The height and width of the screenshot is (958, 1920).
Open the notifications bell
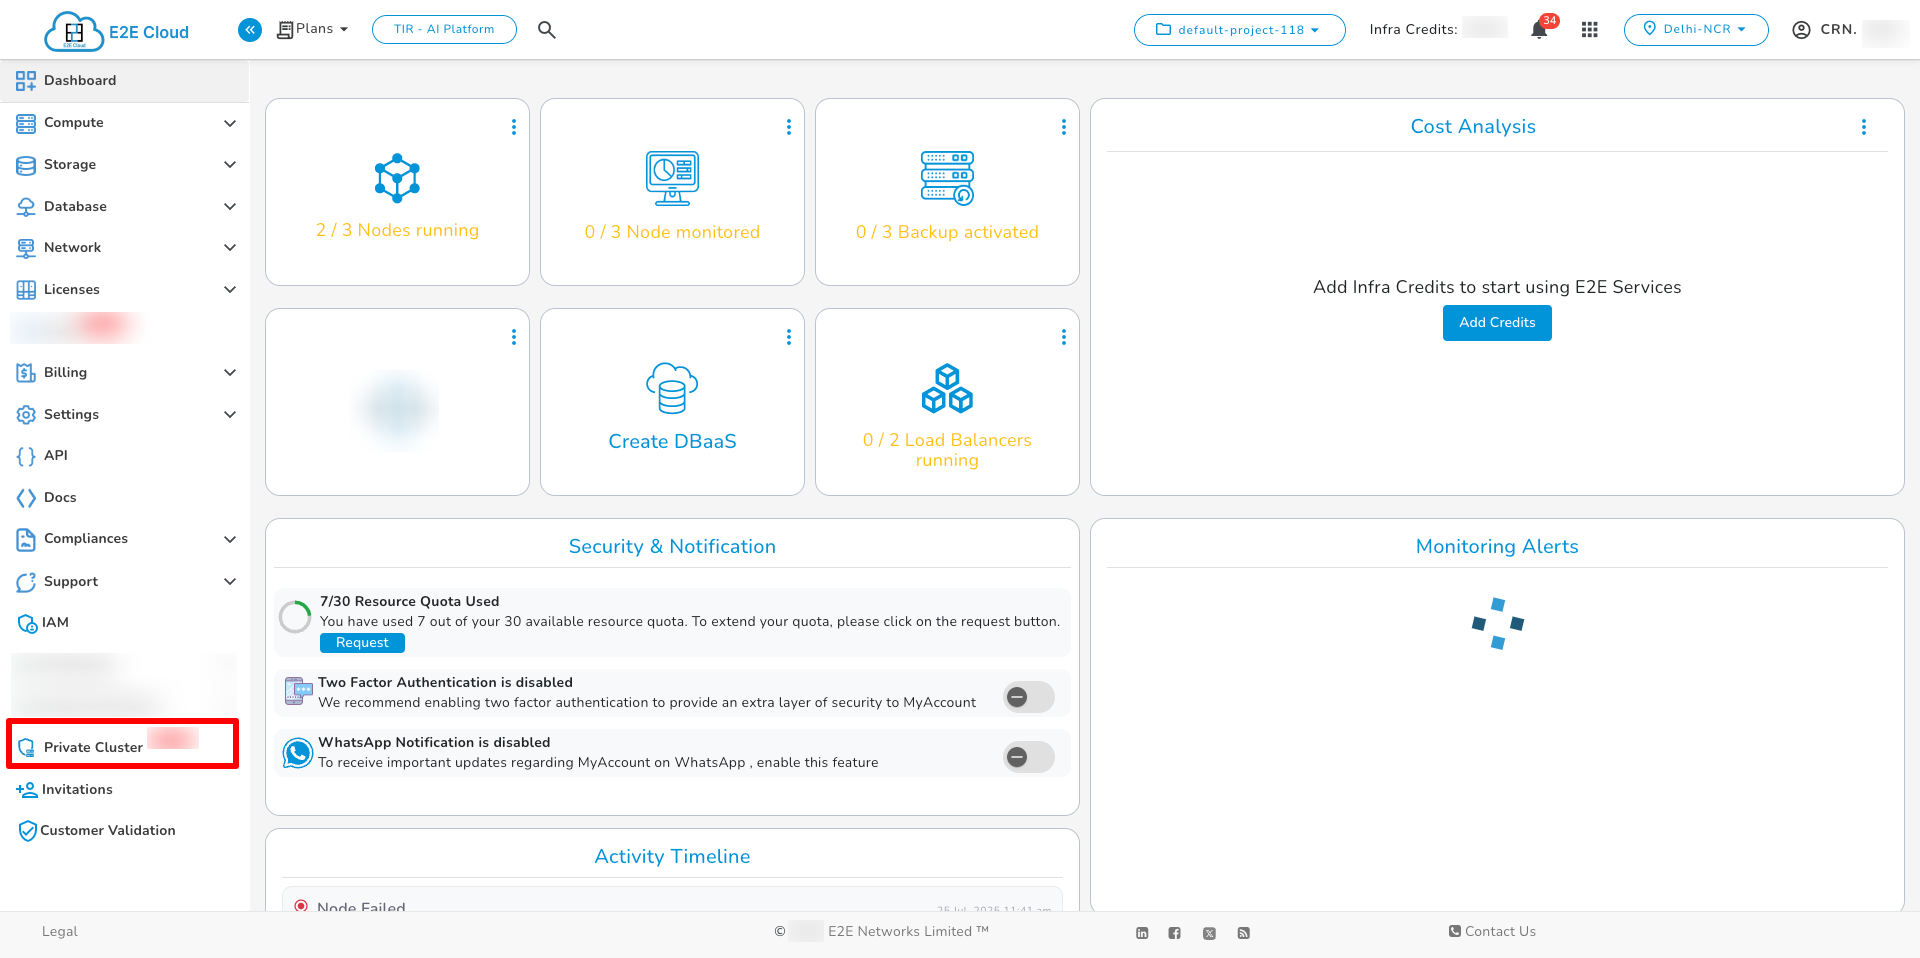click(x=1537, y=29)
